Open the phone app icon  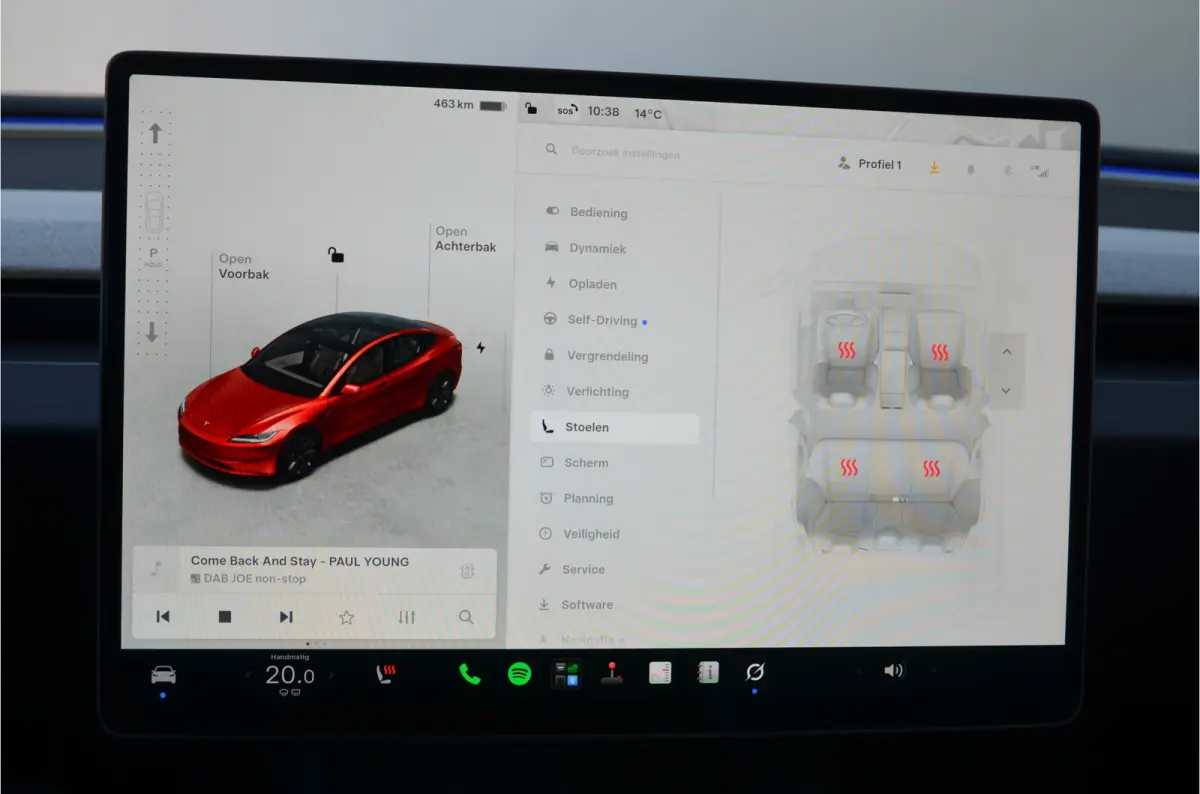point(470,674)
